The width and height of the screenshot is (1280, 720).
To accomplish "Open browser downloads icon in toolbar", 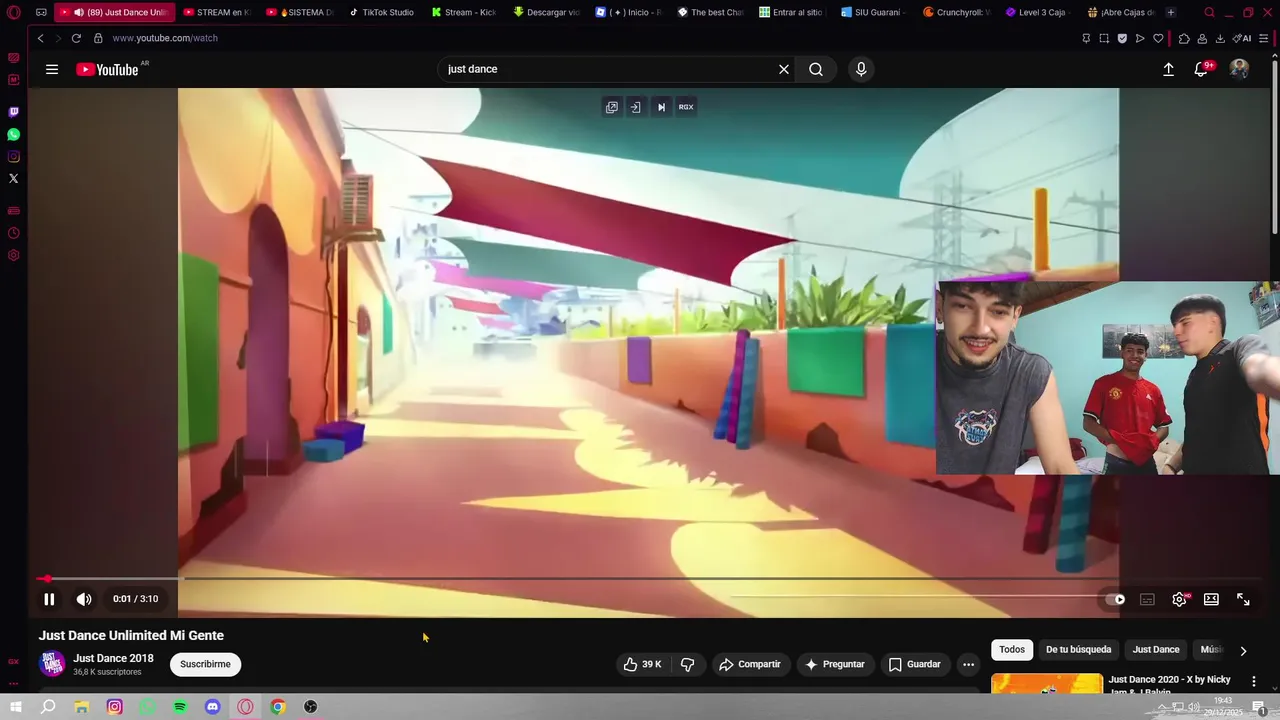I will [x=1220, y=38].
